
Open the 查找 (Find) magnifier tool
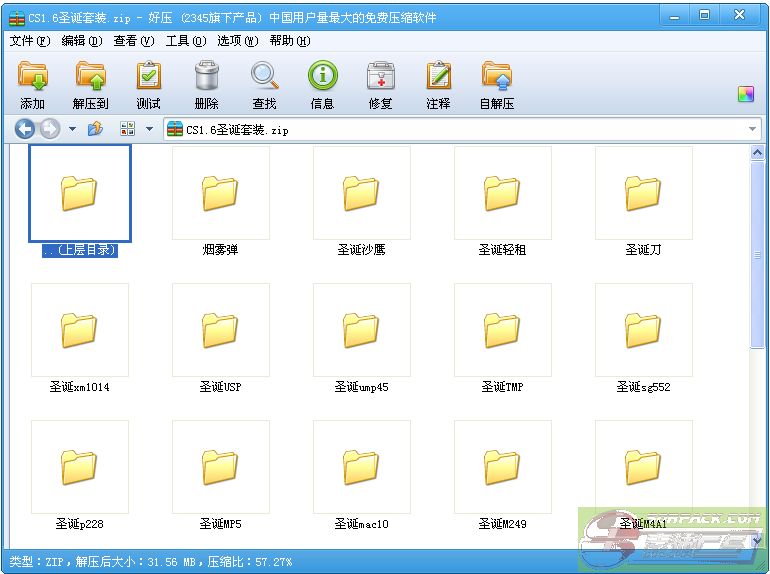[264, 77]
